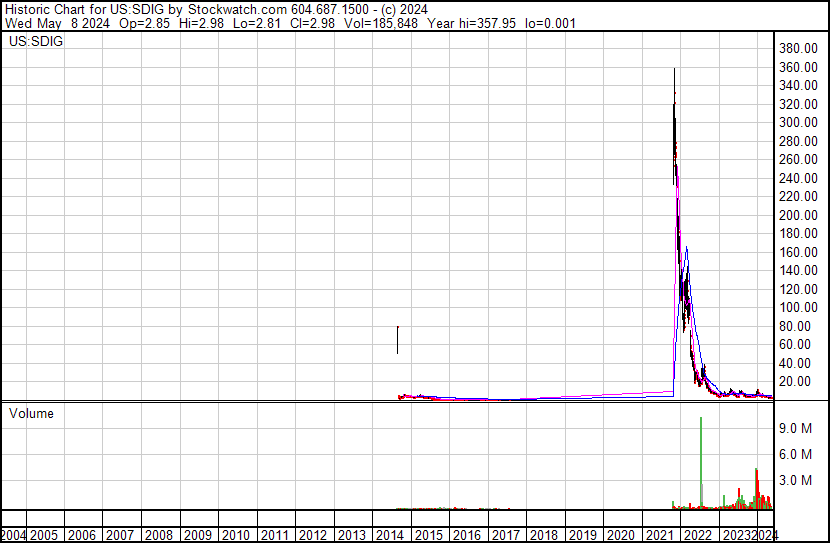Click the 200.00 price axis label
Image resolution: width=830 pixels, height=543 pixels.
(x=798, y=215)
